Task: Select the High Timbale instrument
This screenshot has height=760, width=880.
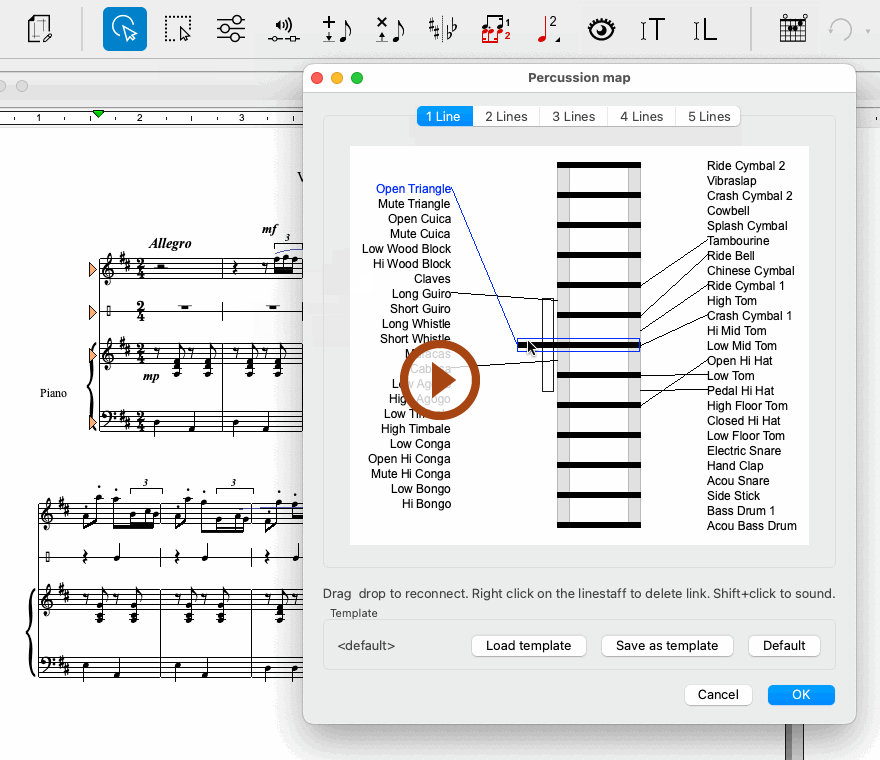Action: tap(415, 429)
